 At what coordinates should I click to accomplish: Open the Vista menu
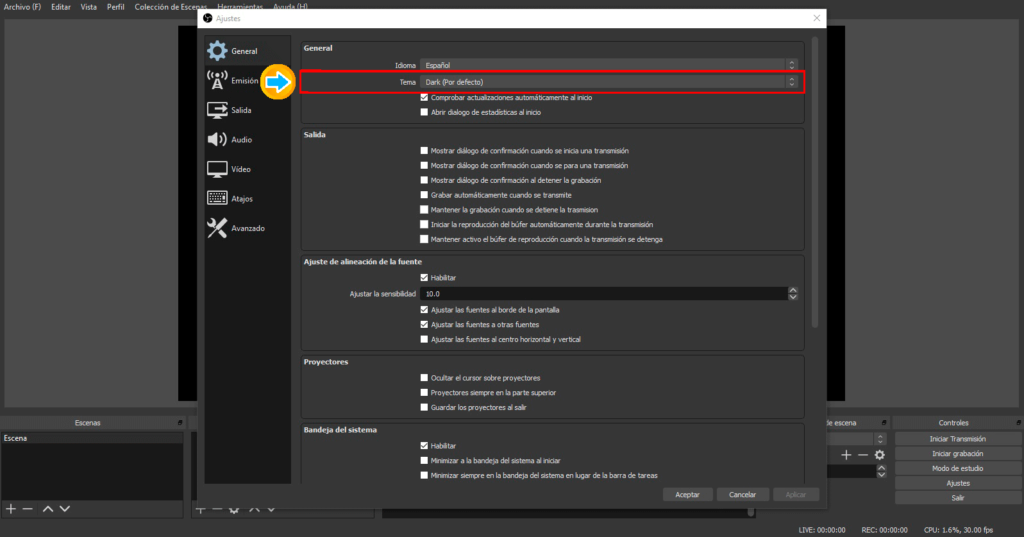coord(88,7)
